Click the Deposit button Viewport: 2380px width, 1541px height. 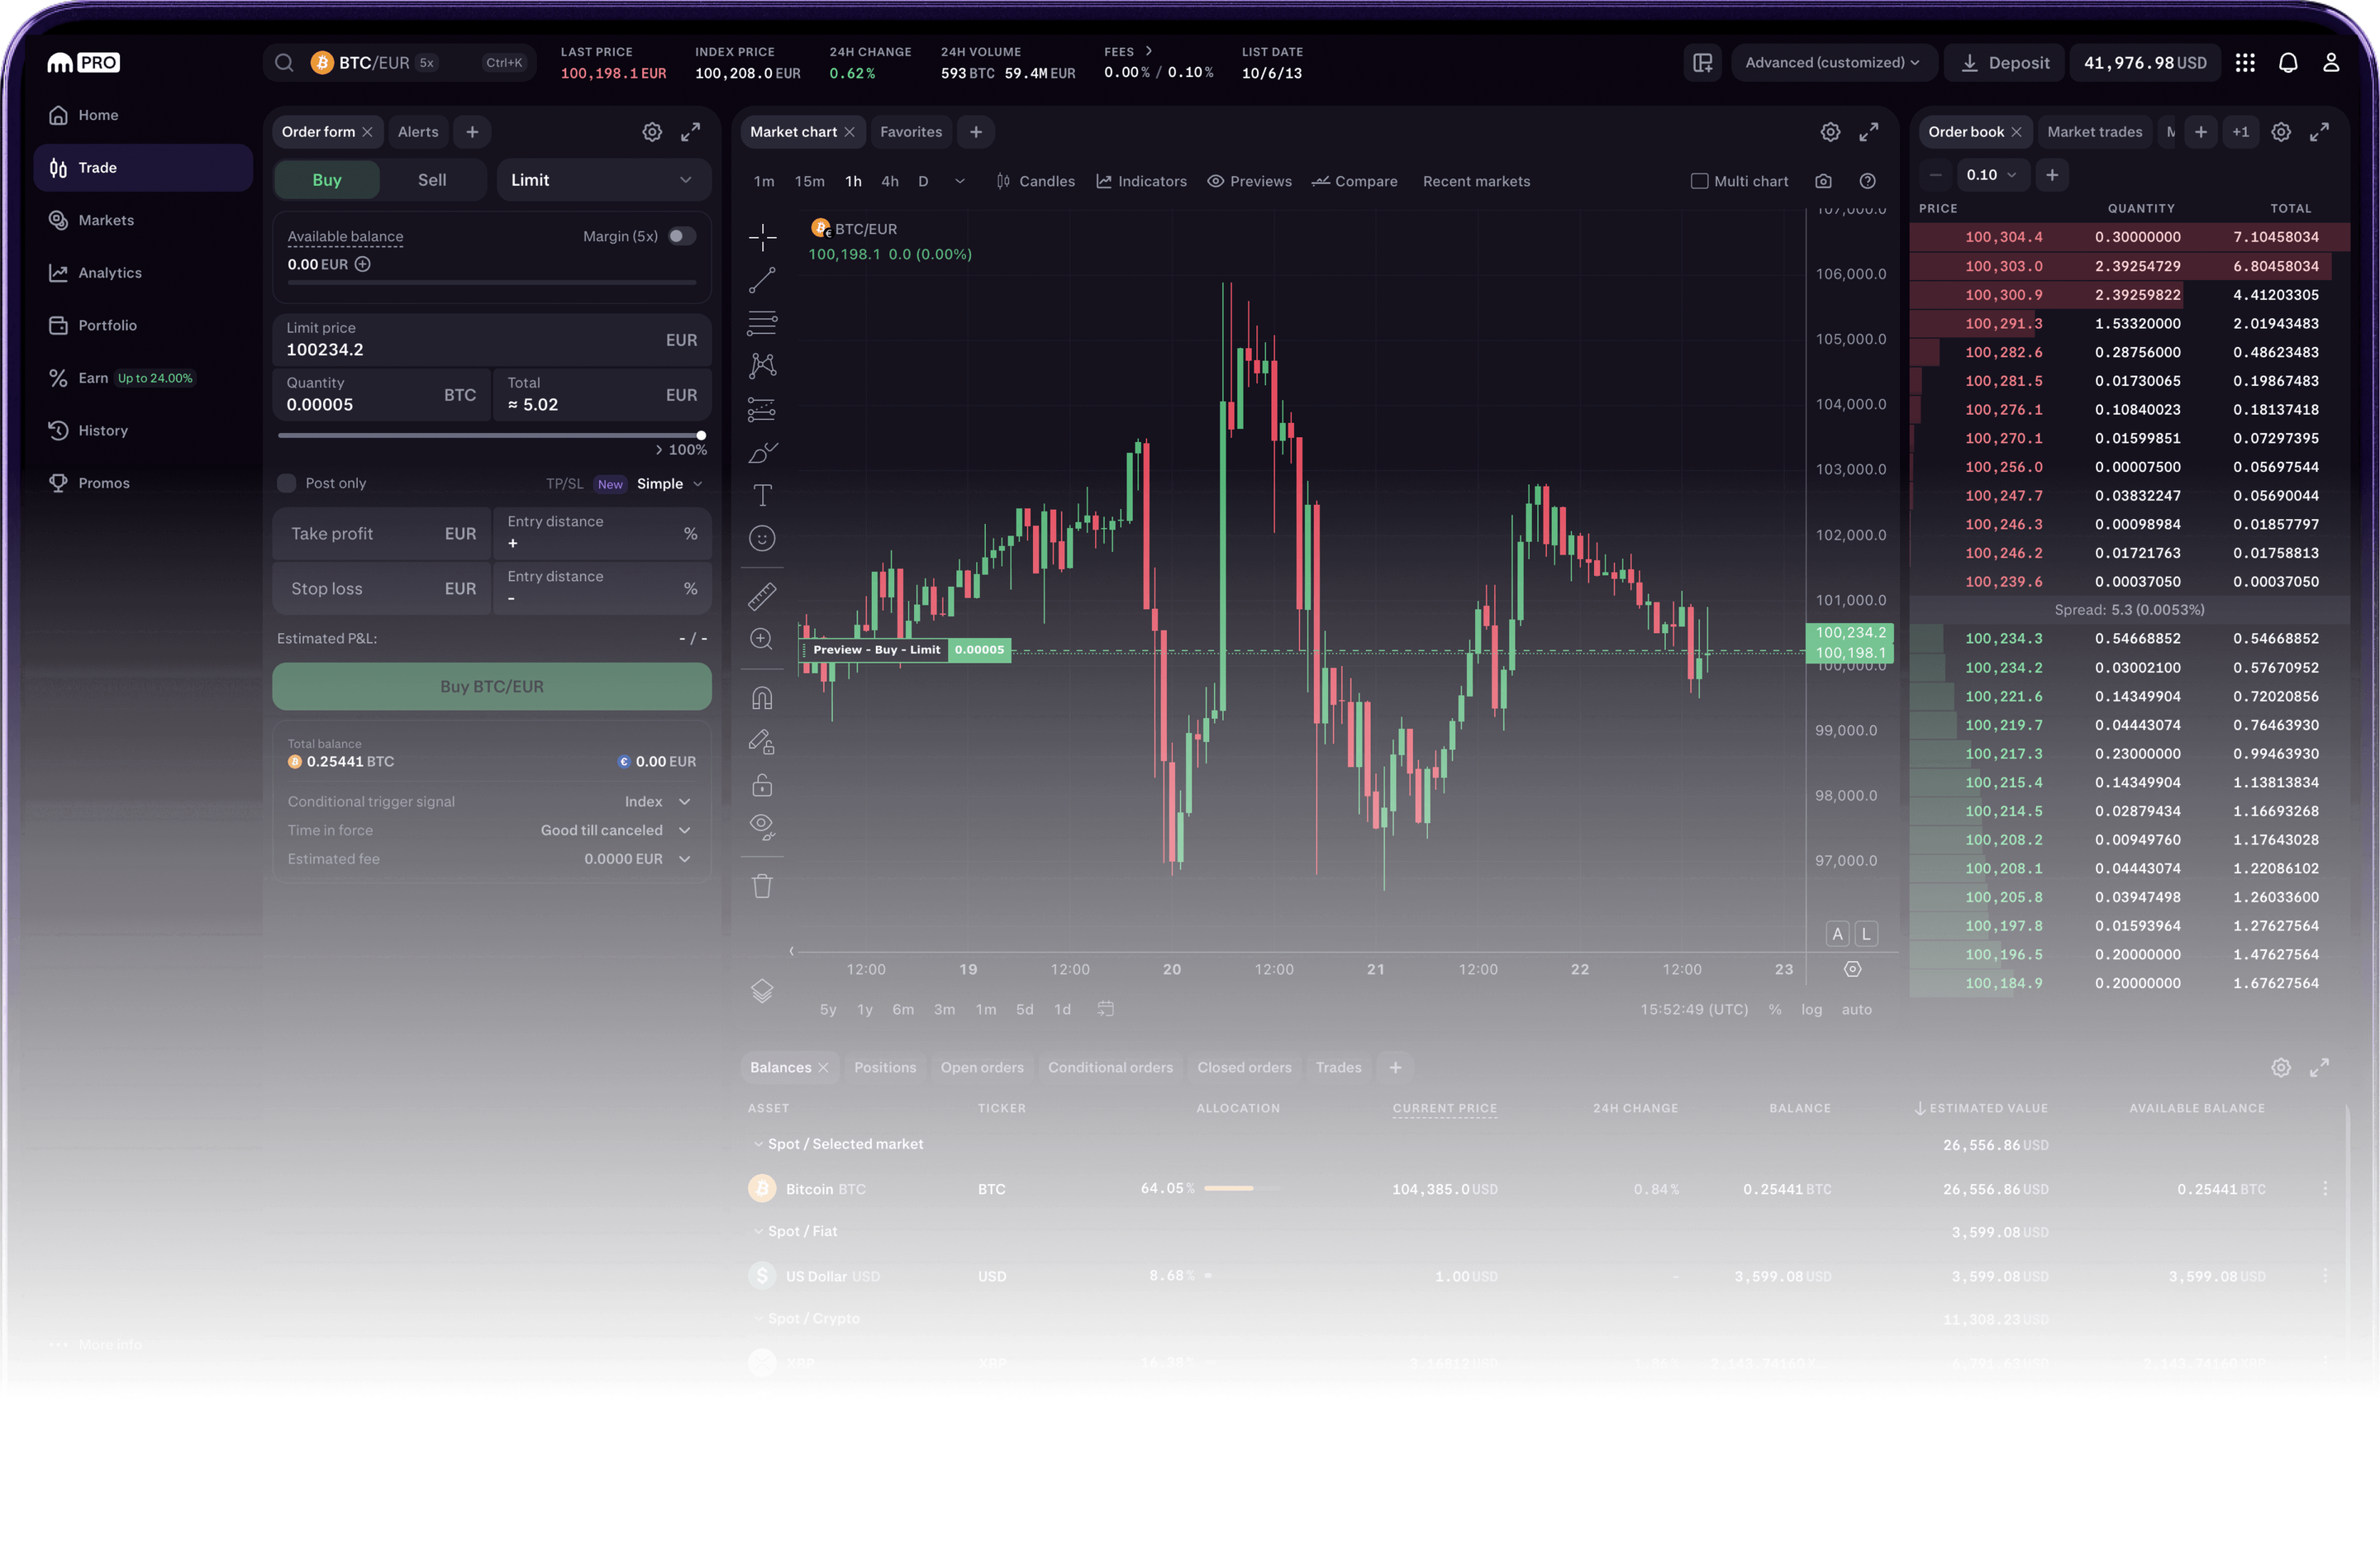click(2004, 62)
